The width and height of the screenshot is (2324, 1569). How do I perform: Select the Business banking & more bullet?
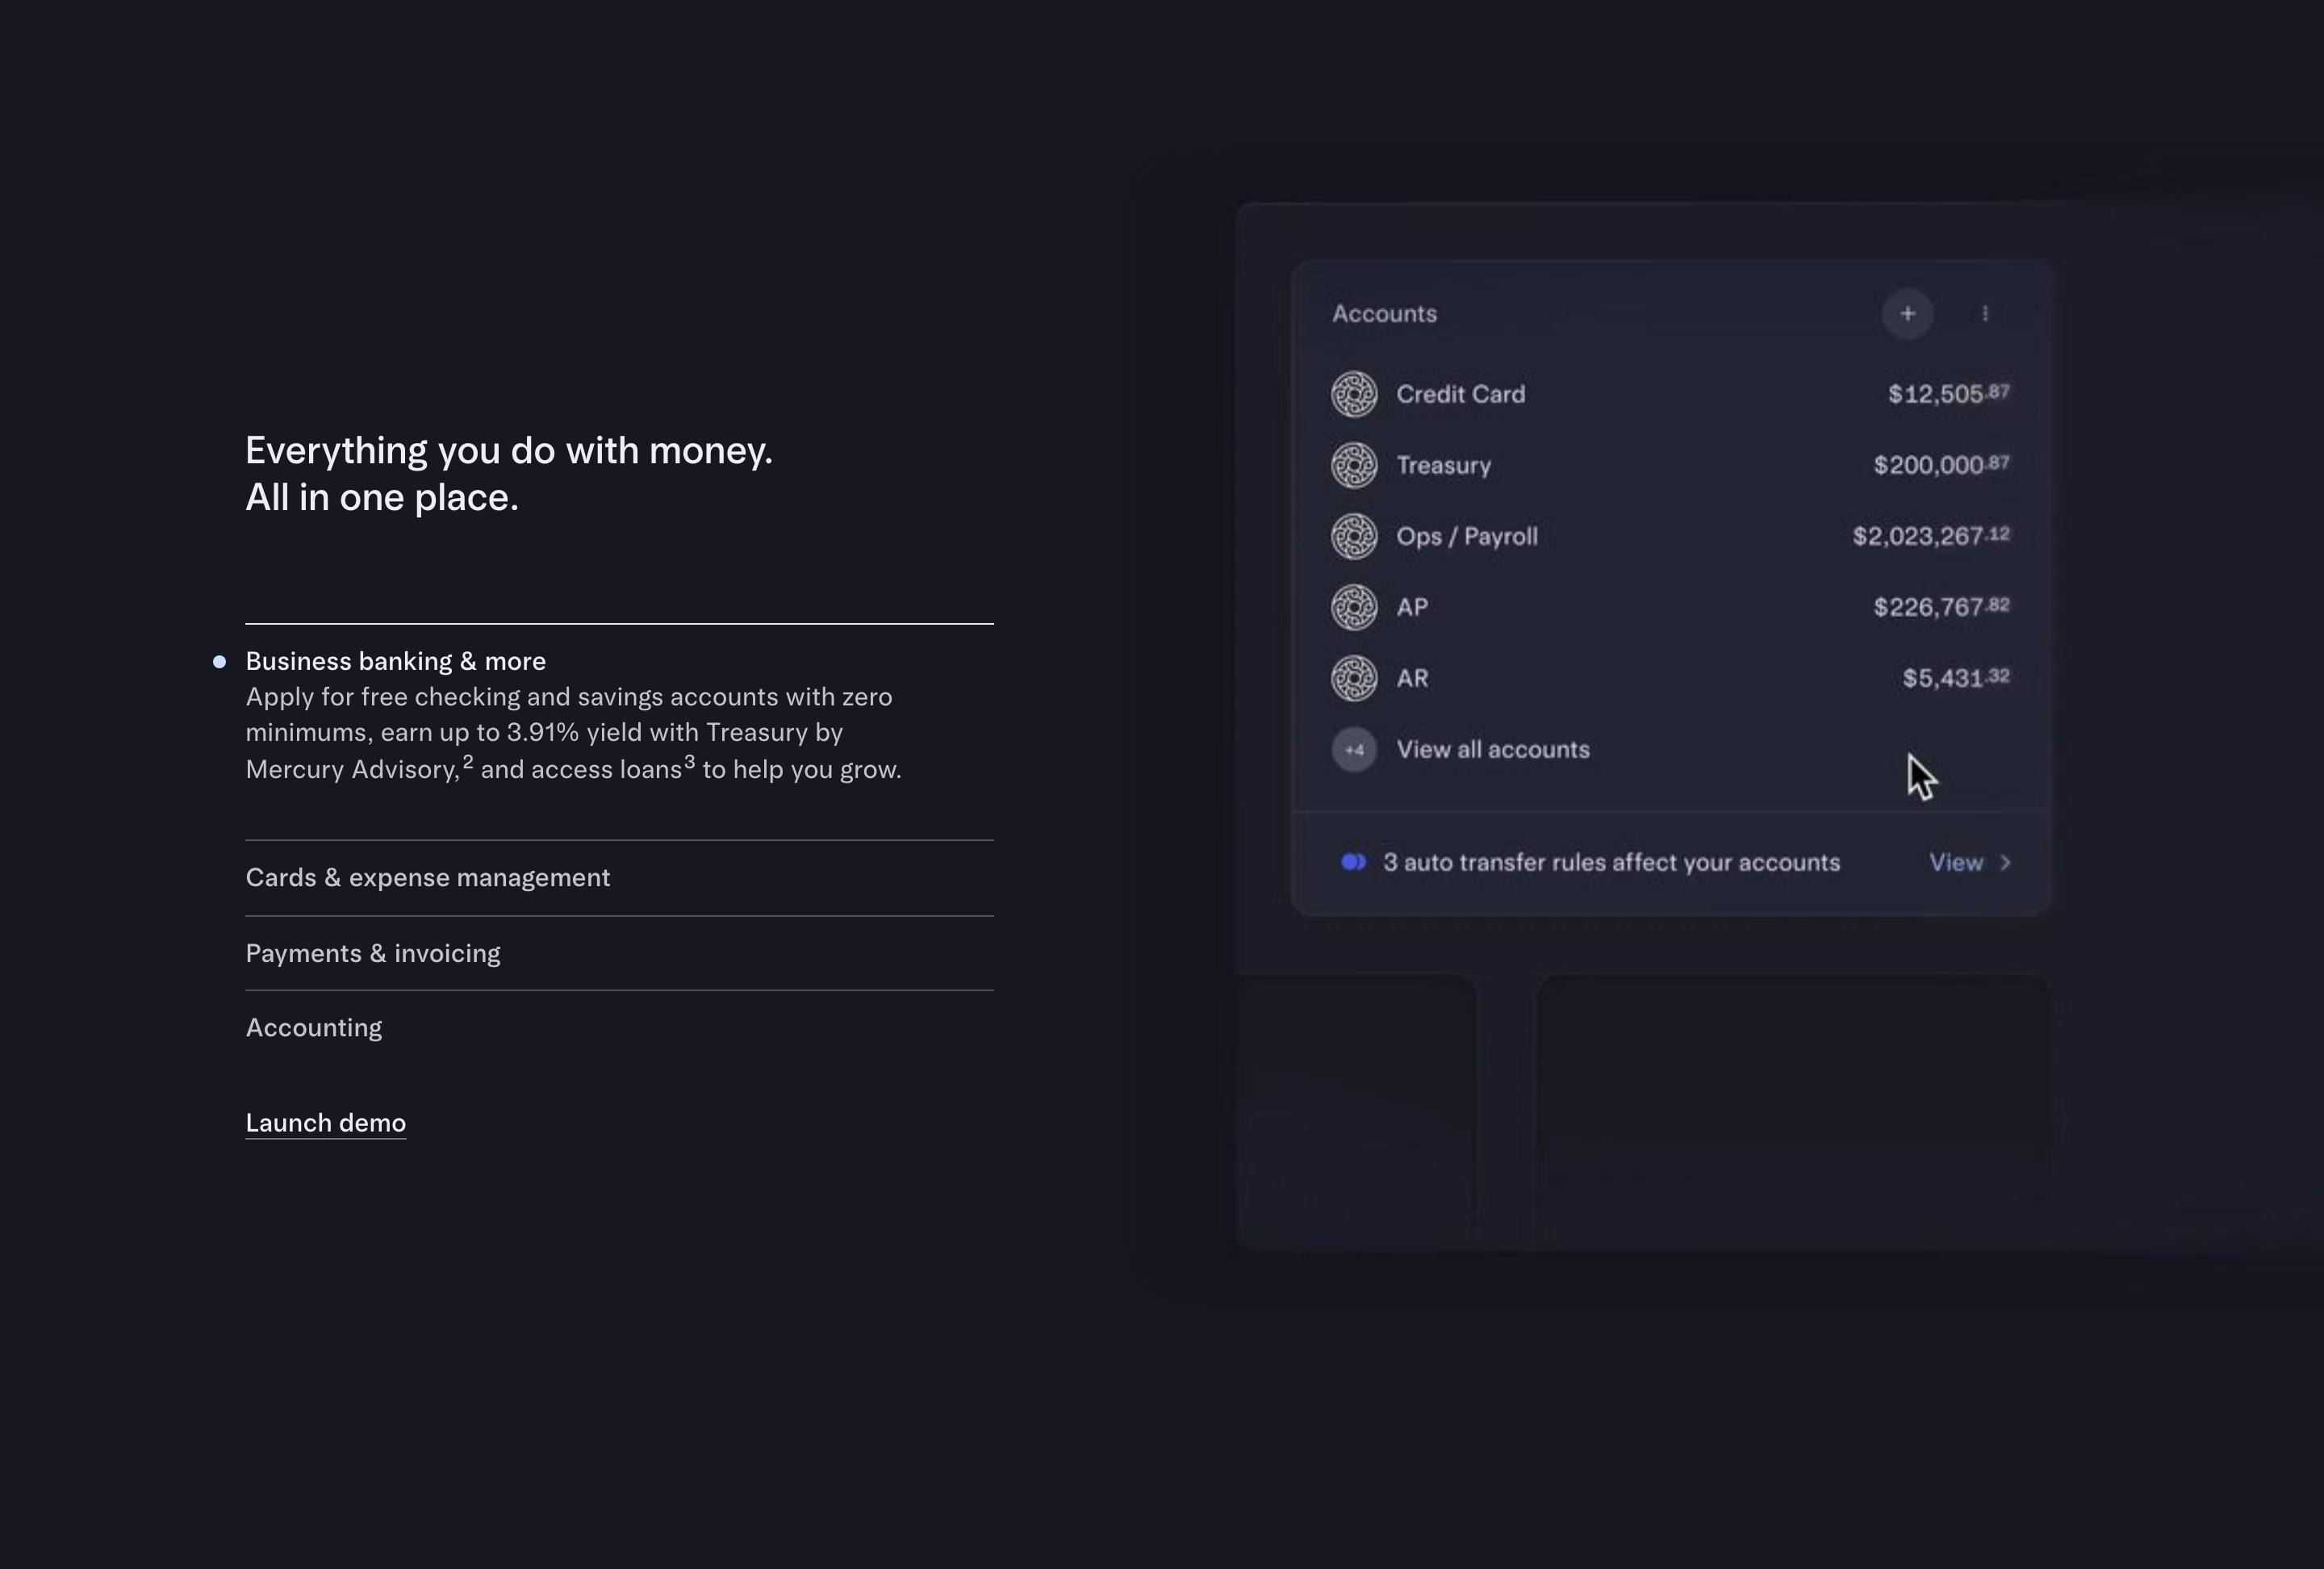219,661
